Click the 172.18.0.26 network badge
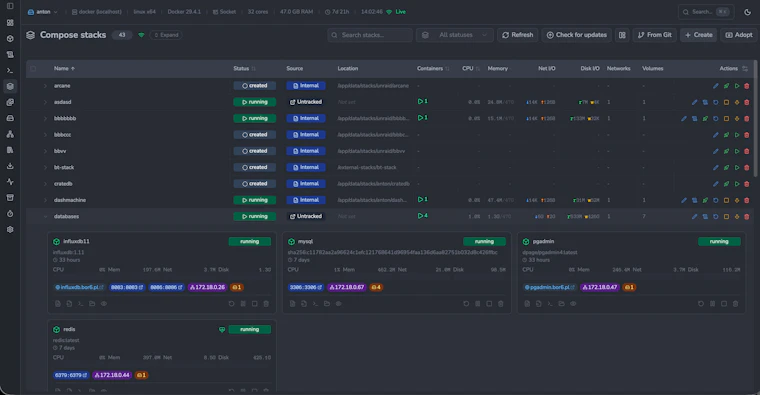 tap(207, 287)
